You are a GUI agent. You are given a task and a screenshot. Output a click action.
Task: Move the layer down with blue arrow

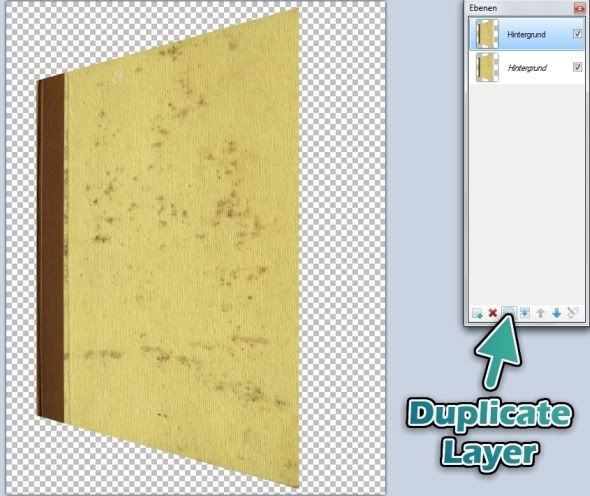point(557,313)
